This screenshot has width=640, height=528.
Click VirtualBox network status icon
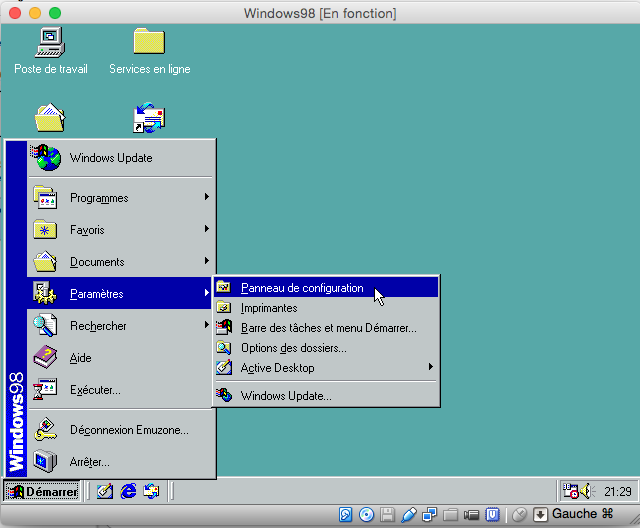tap(429, 515)
